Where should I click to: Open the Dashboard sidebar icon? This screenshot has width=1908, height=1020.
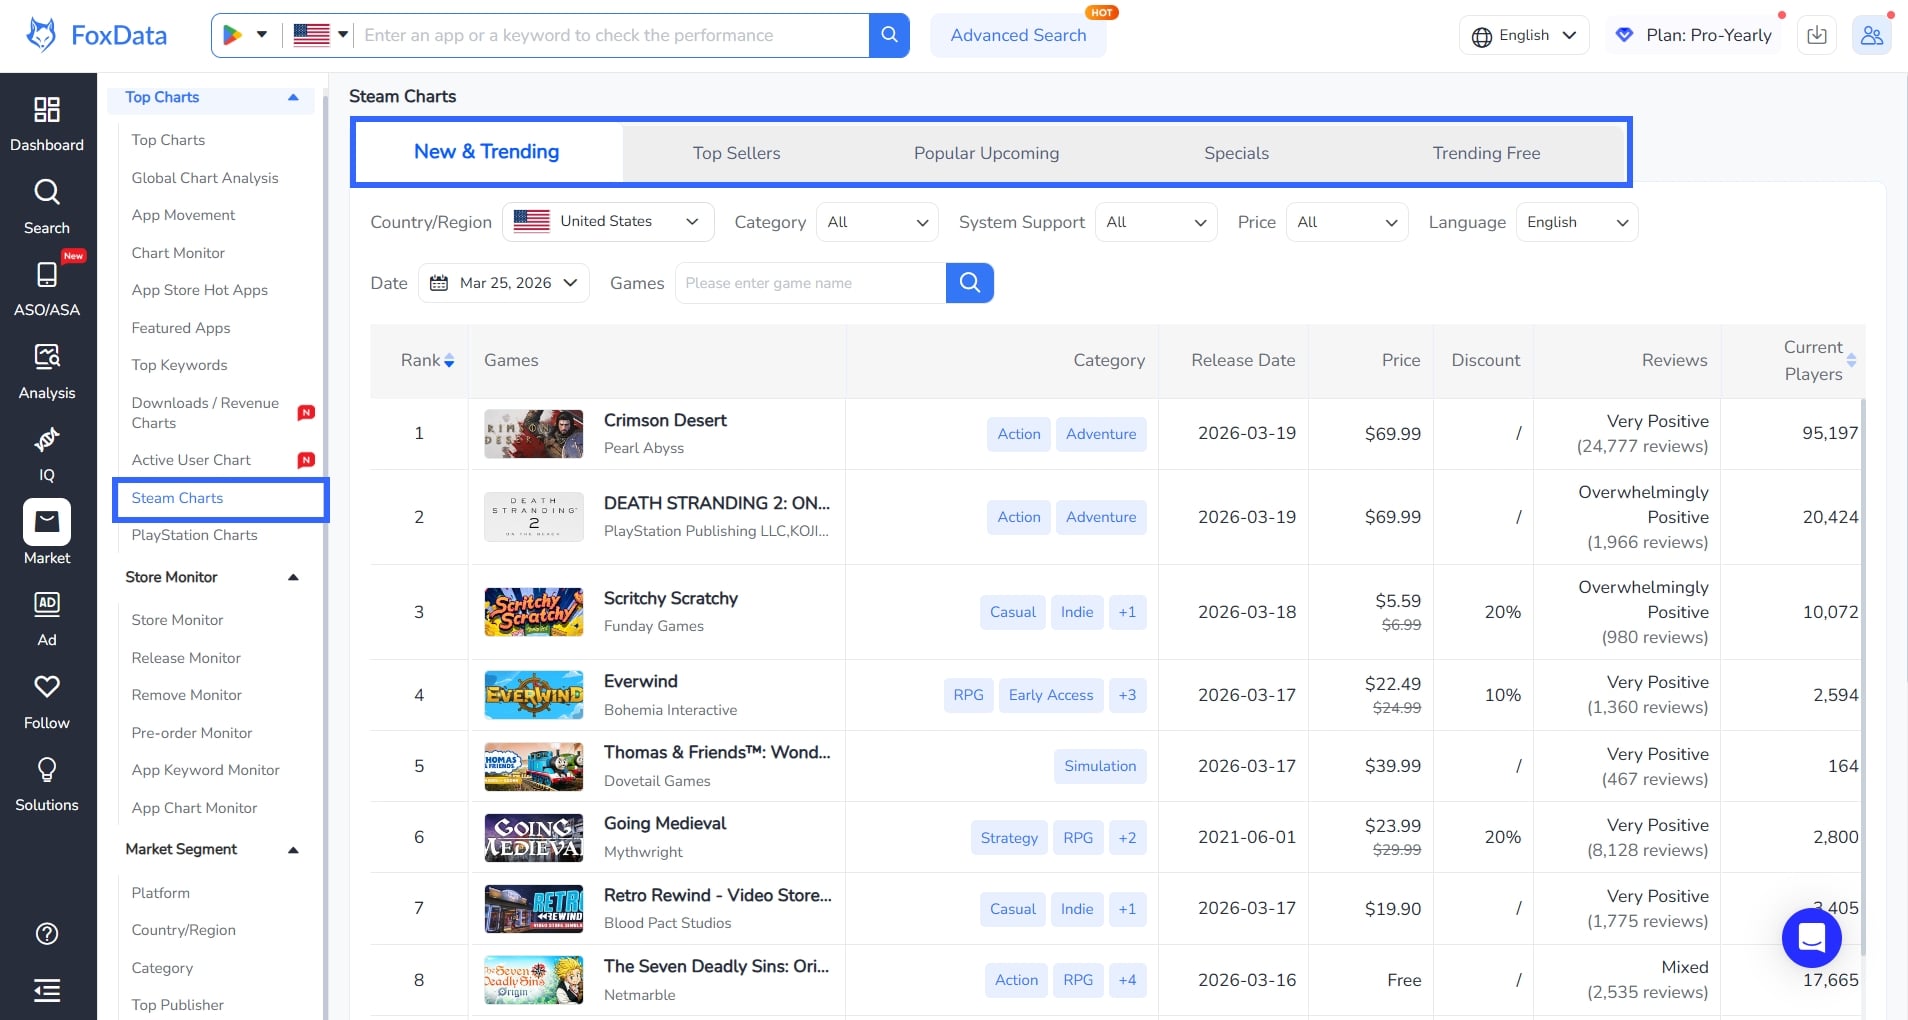click(46, 123)
